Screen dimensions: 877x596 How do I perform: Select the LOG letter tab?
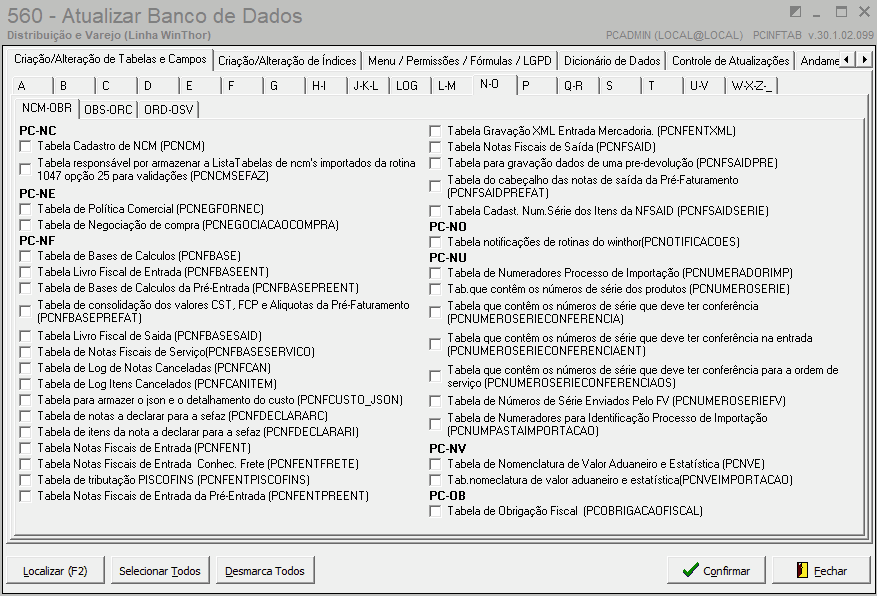[407, 86]
